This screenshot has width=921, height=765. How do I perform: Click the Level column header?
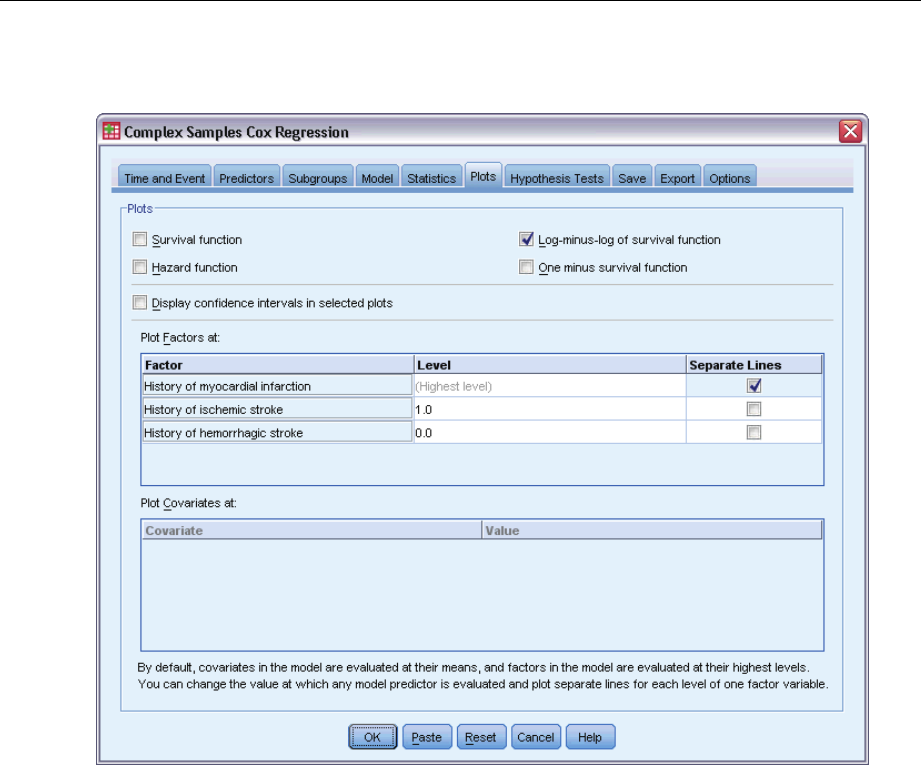click(550, 365)
